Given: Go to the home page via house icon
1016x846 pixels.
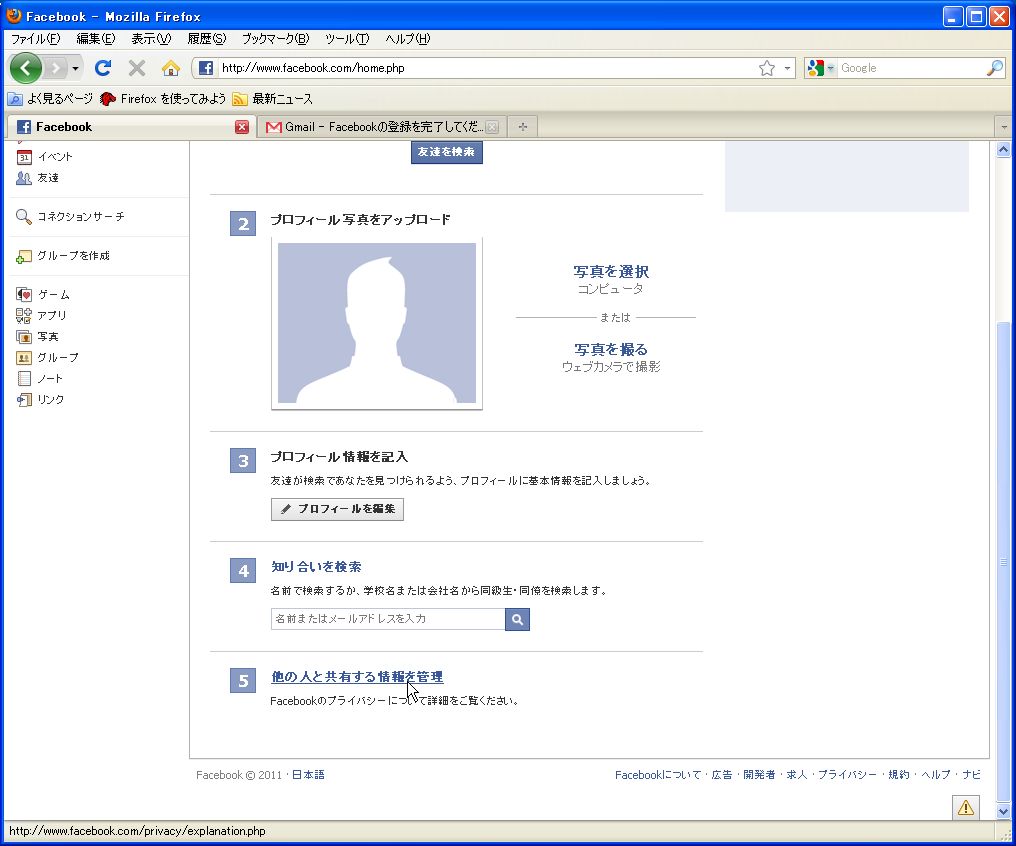Looking at the screenshot, I should pos(170,67).
